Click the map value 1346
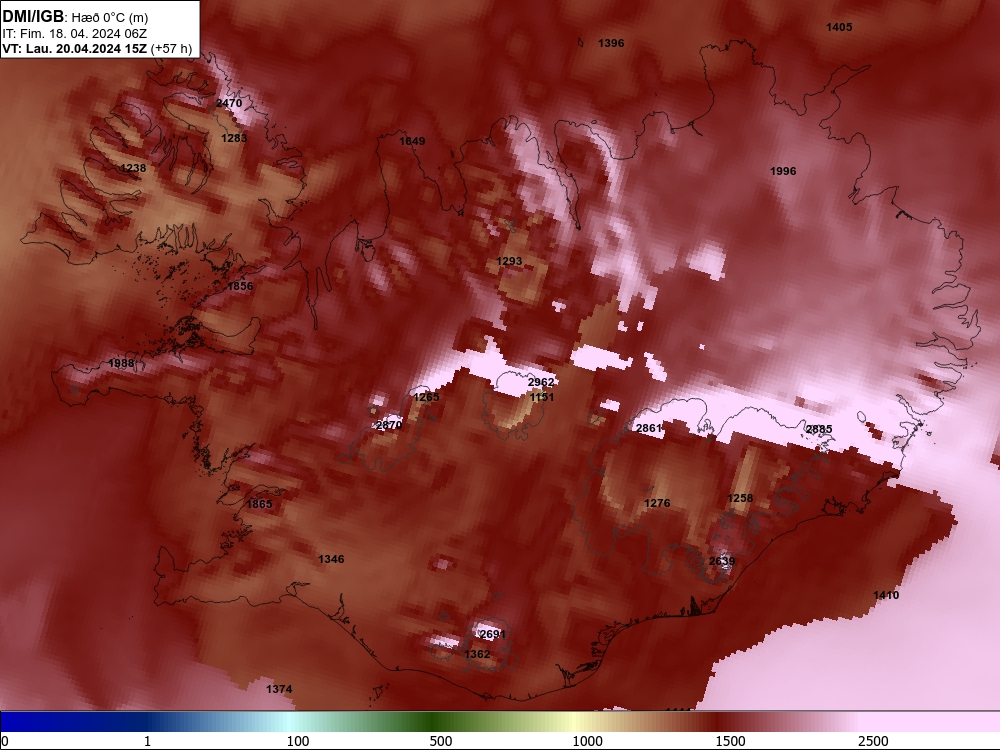Screen dimensions: 1000x750 [331, 559]
